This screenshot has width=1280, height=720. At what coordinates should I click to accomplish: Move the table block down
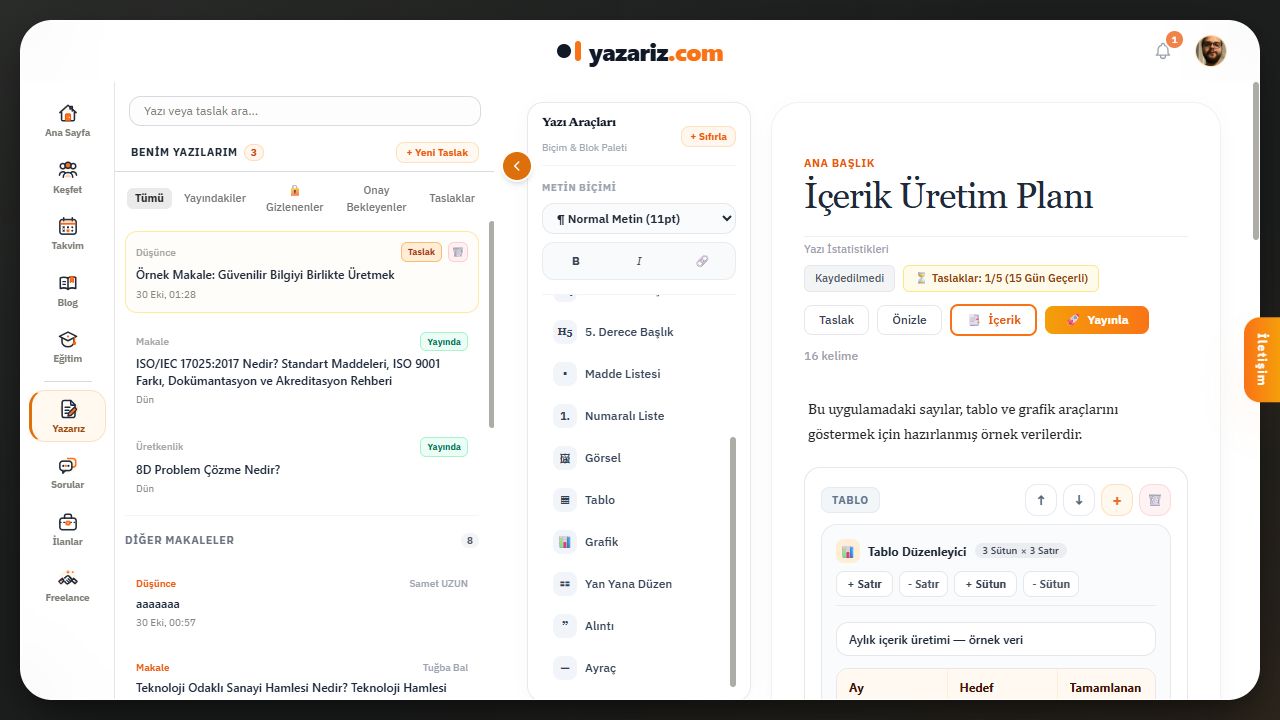point(1079,500)
